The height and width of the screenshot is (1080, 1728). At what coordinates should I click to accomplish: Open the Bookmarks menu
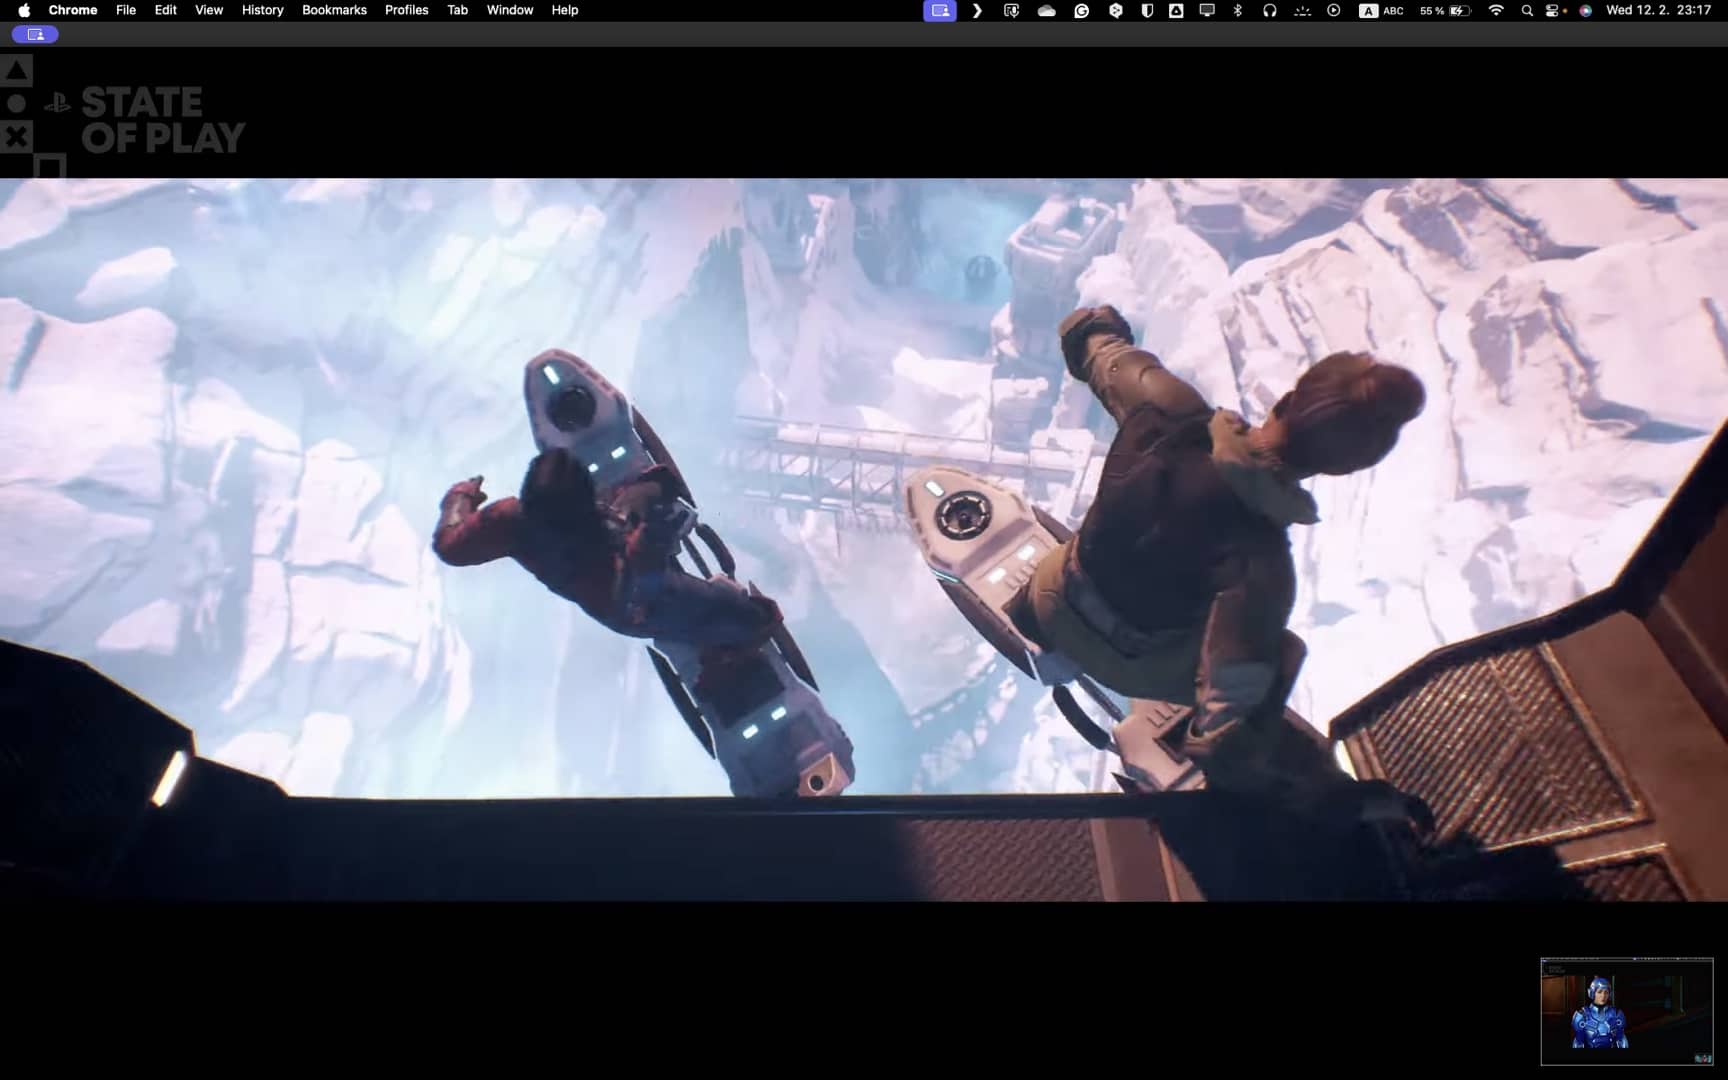point(334,10)
